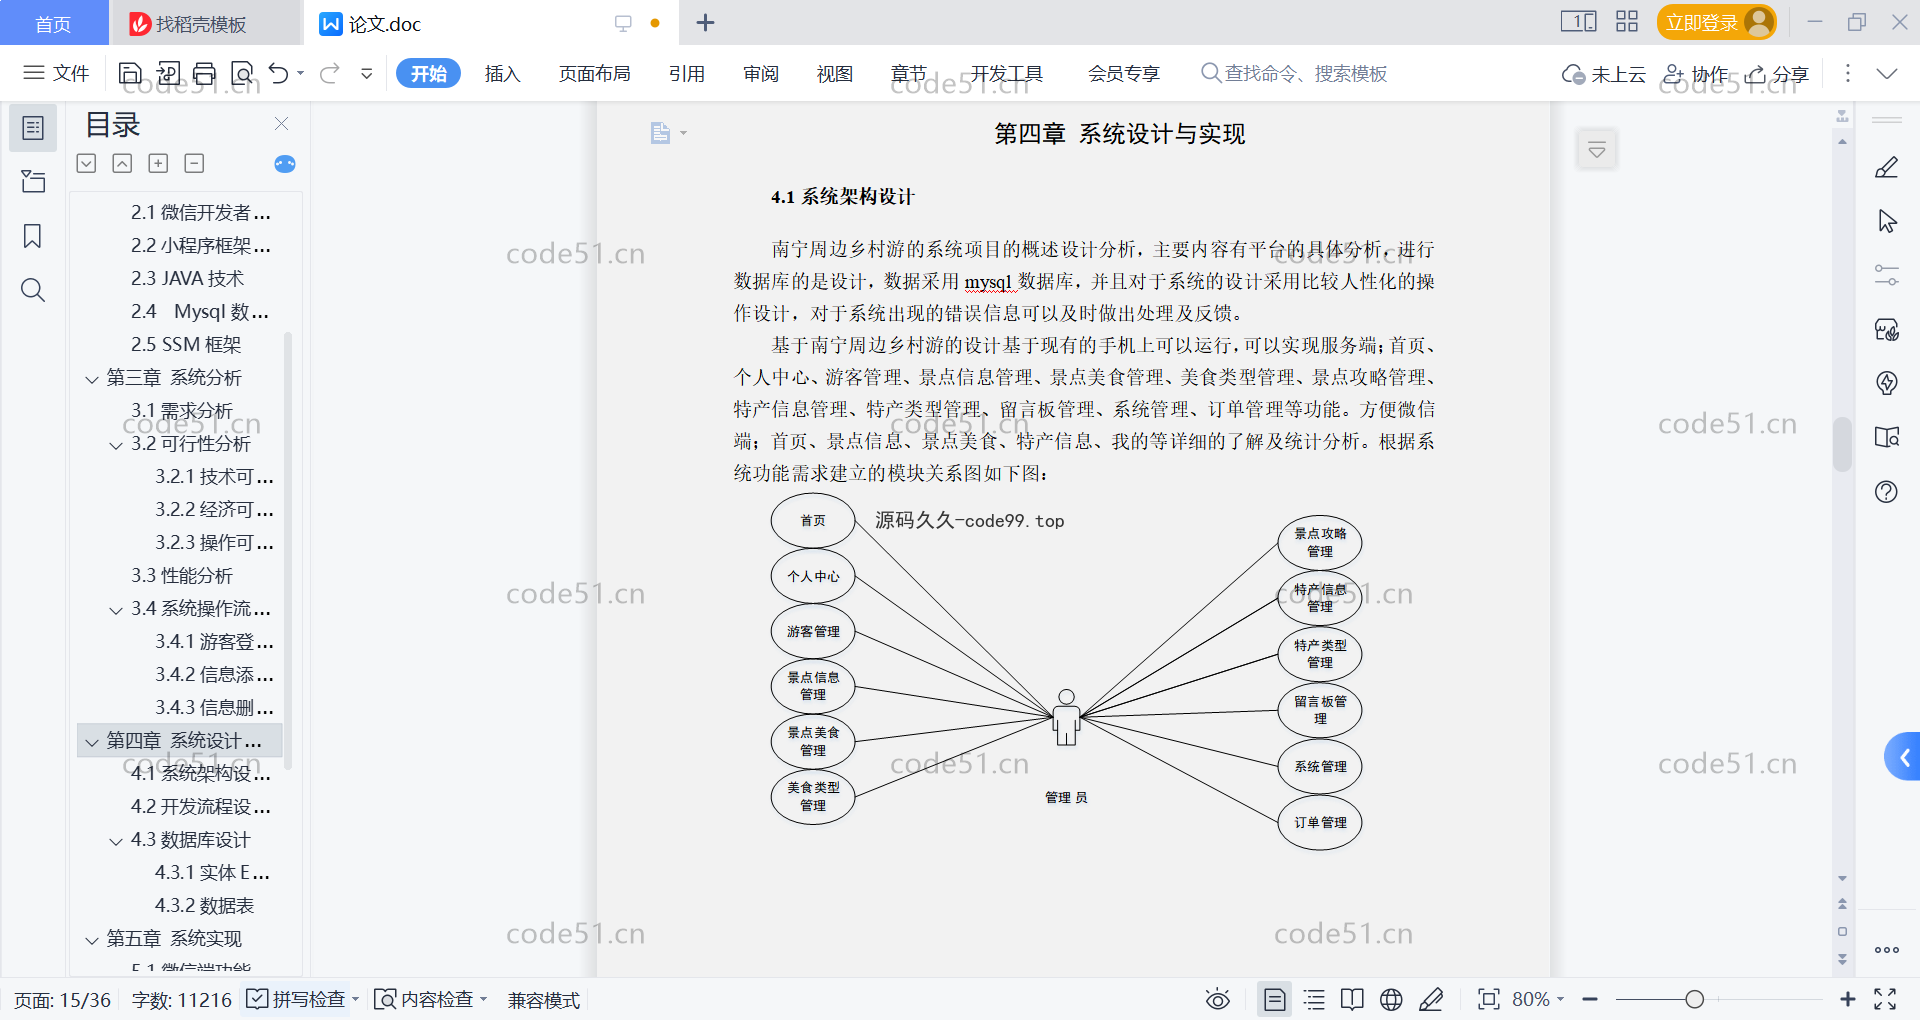
Task: Click the zoom in plus button
Action: pyautogui.click(x=1847, y=999)
